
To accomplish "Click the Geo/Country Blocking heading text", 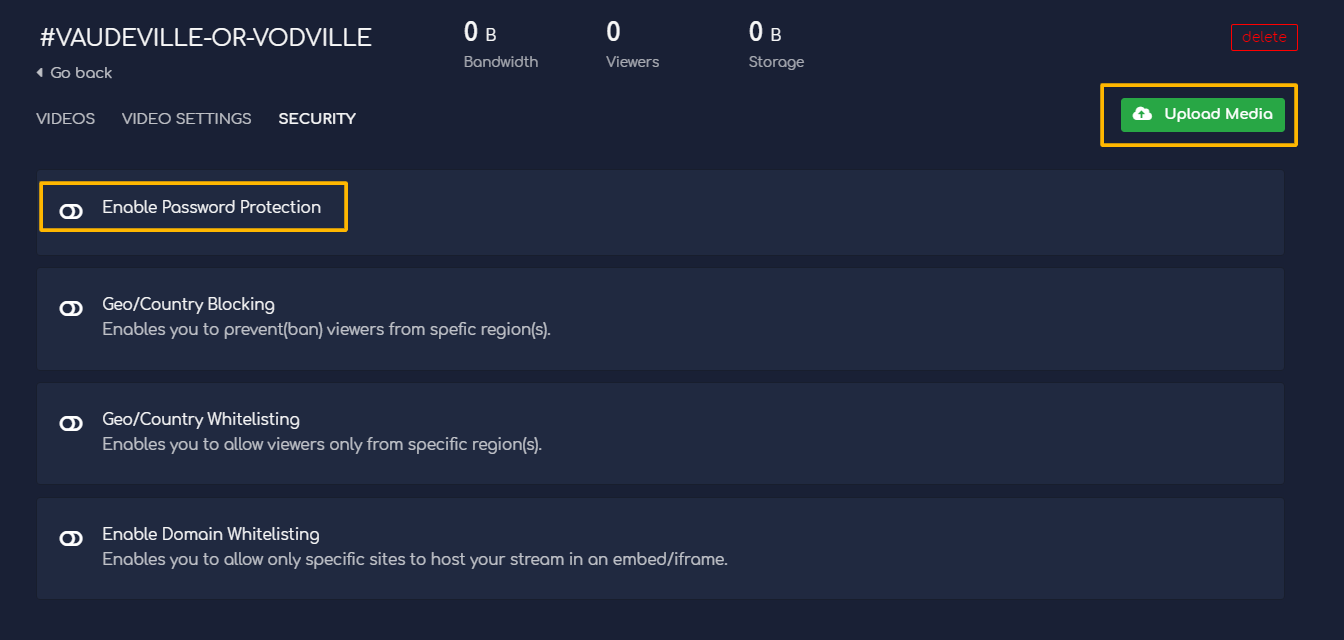I will point(188,304).
